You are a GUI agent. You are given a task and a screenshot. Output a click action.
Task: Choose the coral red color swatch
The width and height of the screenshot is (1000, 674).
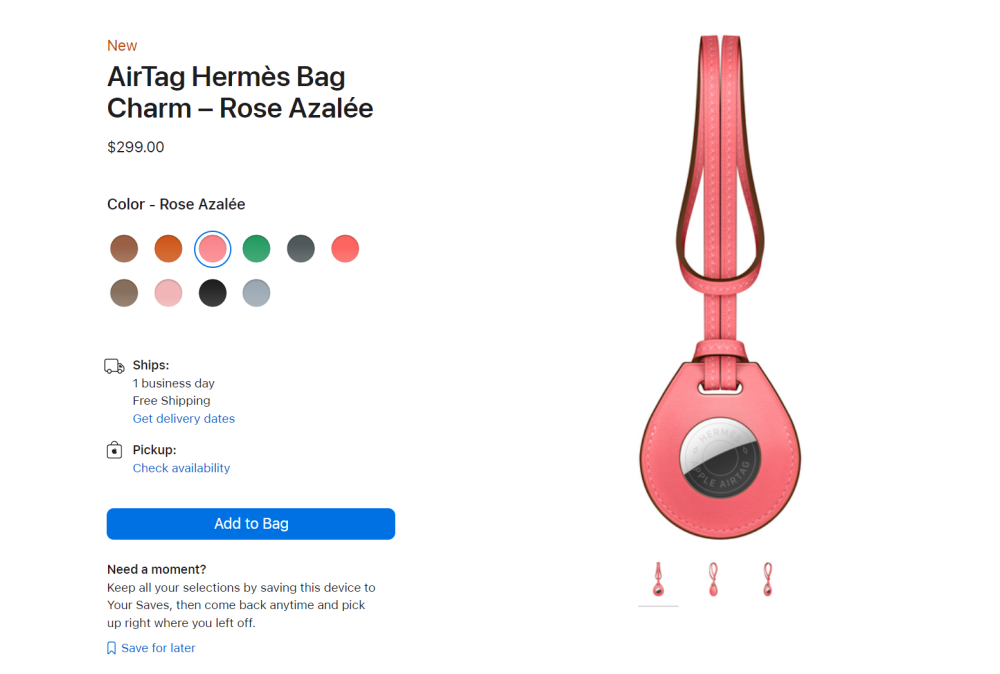(x=345, y=249)
